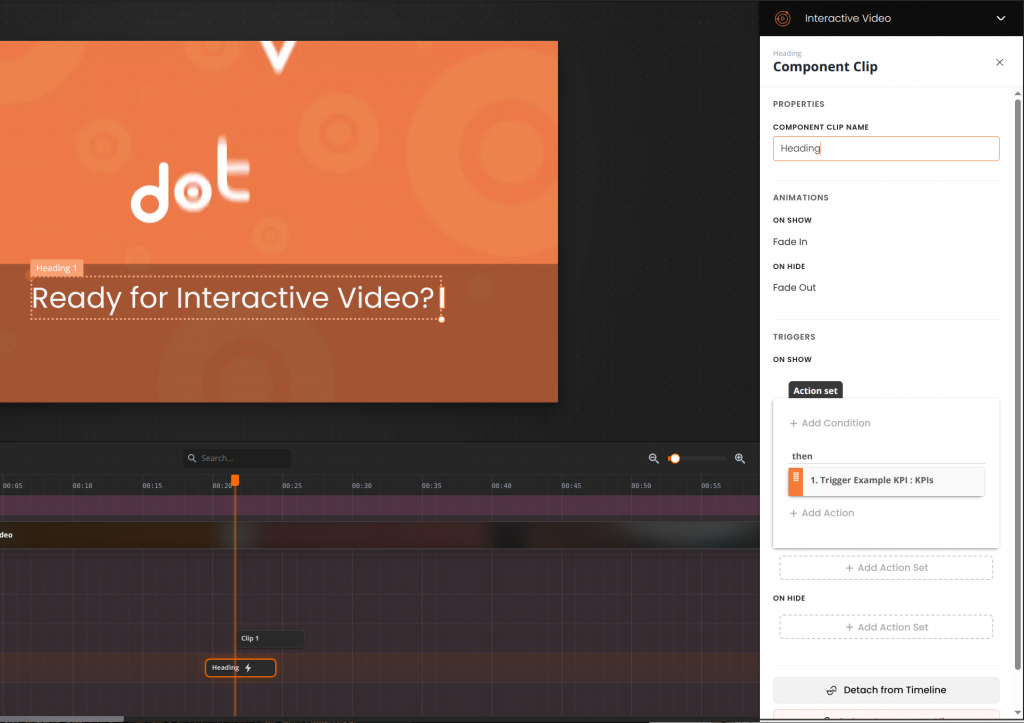Click the plus icon on Add Condition
The height and width of the screenshot is (723, 1024).
(x=793, y=423)
